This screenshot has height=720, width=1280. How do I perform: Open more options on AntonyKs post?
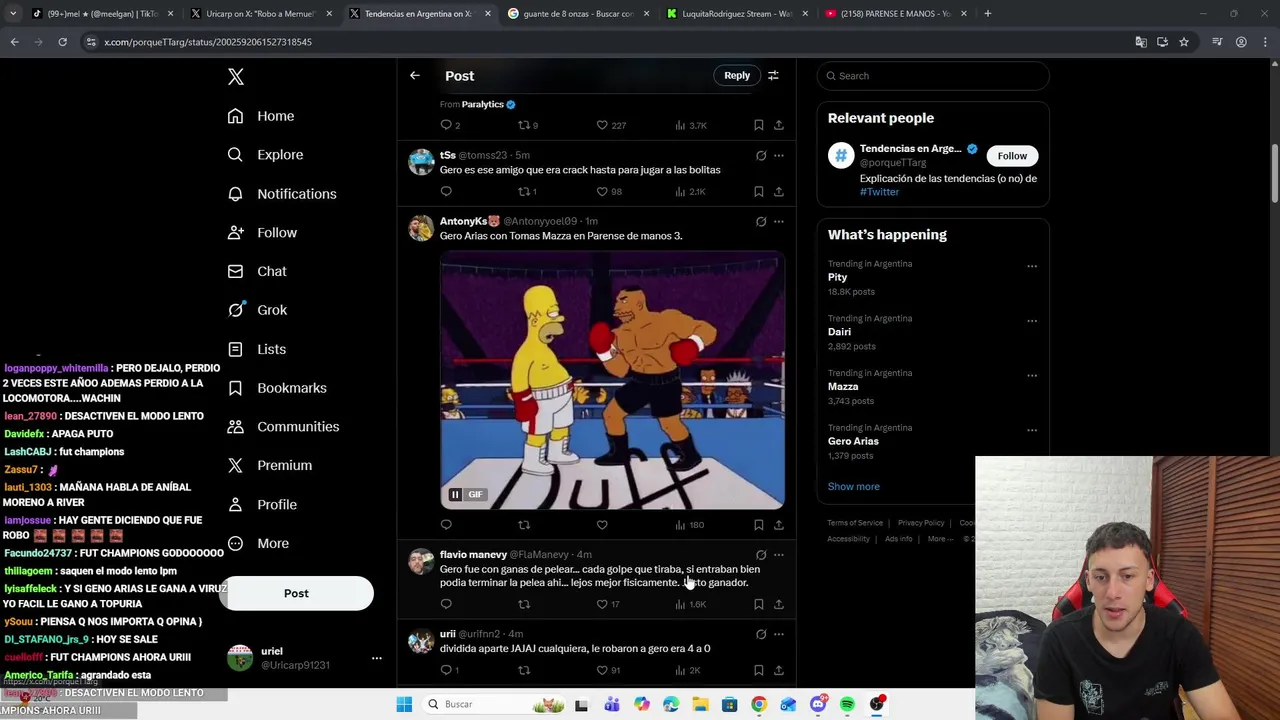[x=778, y=222]
